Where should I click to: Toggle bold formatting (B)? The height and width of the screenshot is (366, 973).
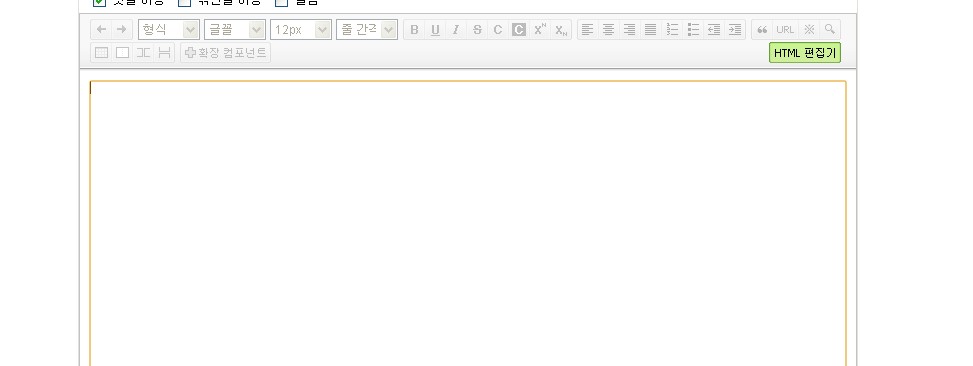coord(415,30)
